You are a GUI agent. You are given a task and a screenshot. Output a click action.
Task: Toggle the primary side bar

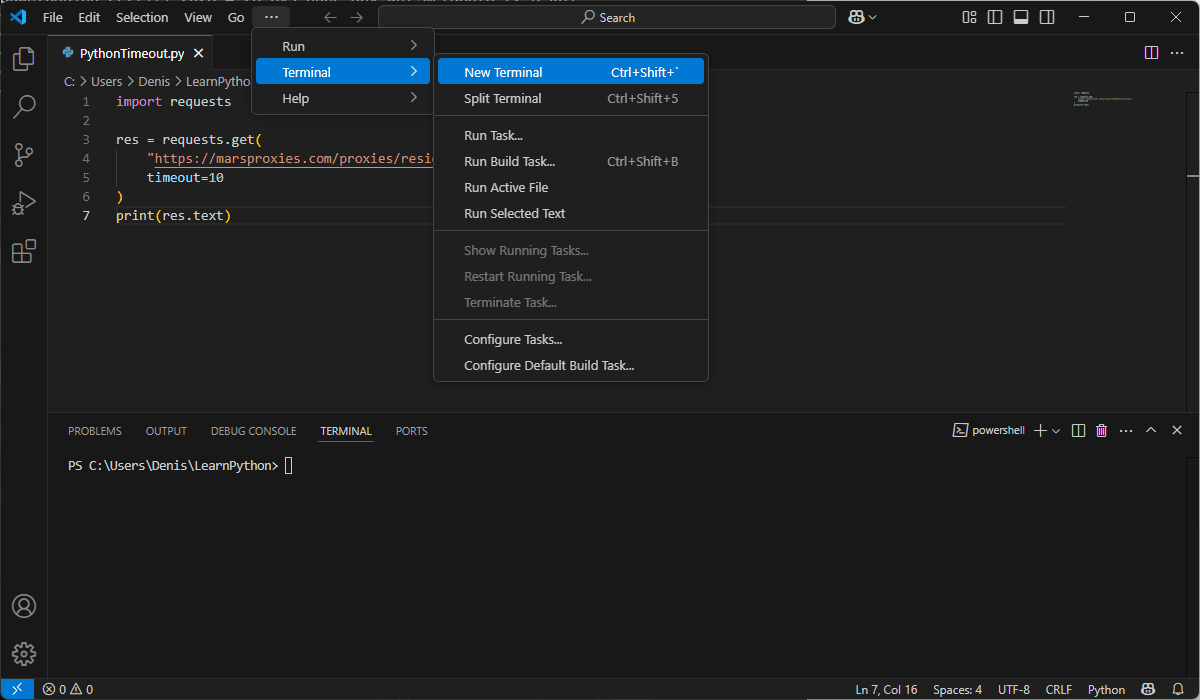pos(995,17)
